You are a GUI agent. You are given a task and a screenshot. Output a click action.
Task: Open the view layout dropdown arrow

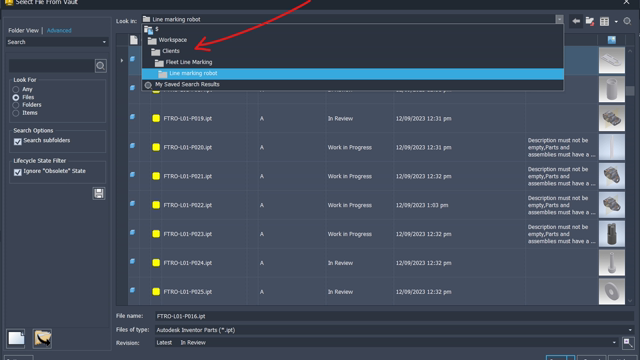(616, 21)
